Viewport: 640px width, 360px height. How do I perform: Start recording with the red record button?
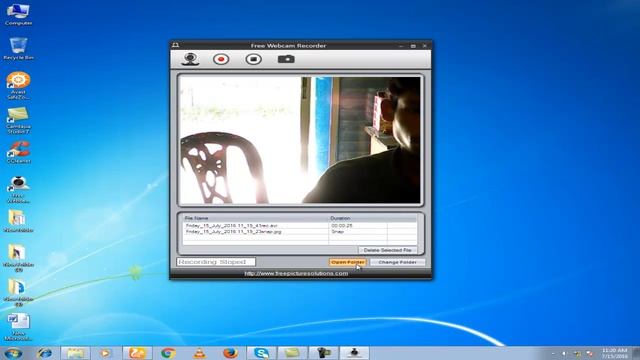tap(221, 59)
